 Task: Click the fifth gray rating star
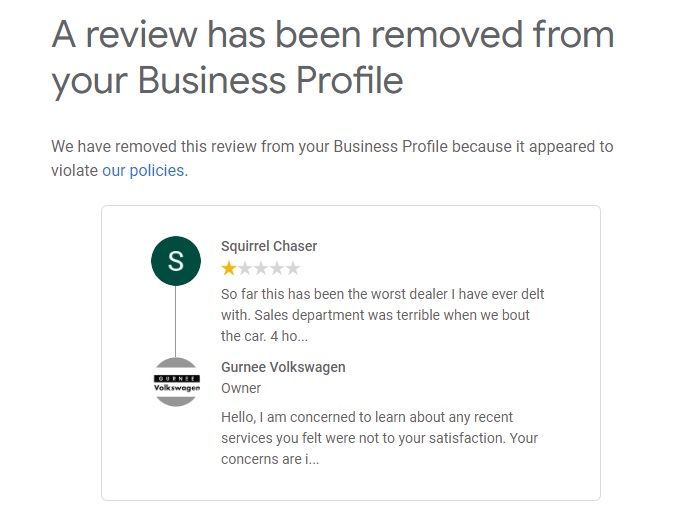(x=293, y=268)
